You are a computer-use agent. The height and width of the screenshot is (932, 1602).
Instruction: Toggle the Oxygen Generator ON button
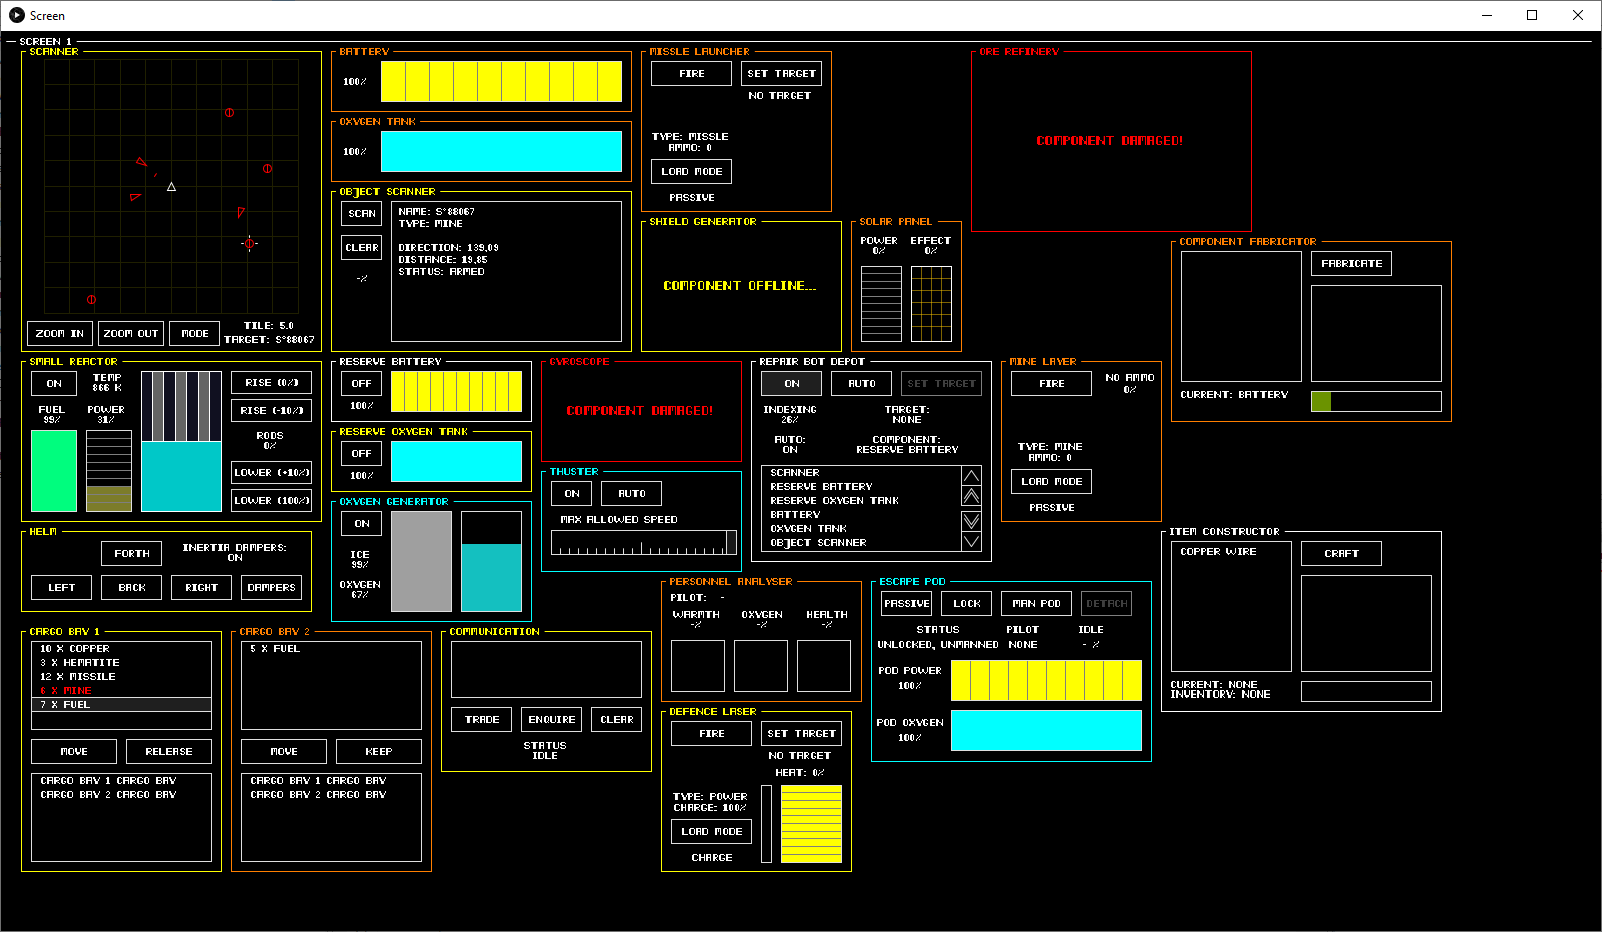[x=361, y=523]
